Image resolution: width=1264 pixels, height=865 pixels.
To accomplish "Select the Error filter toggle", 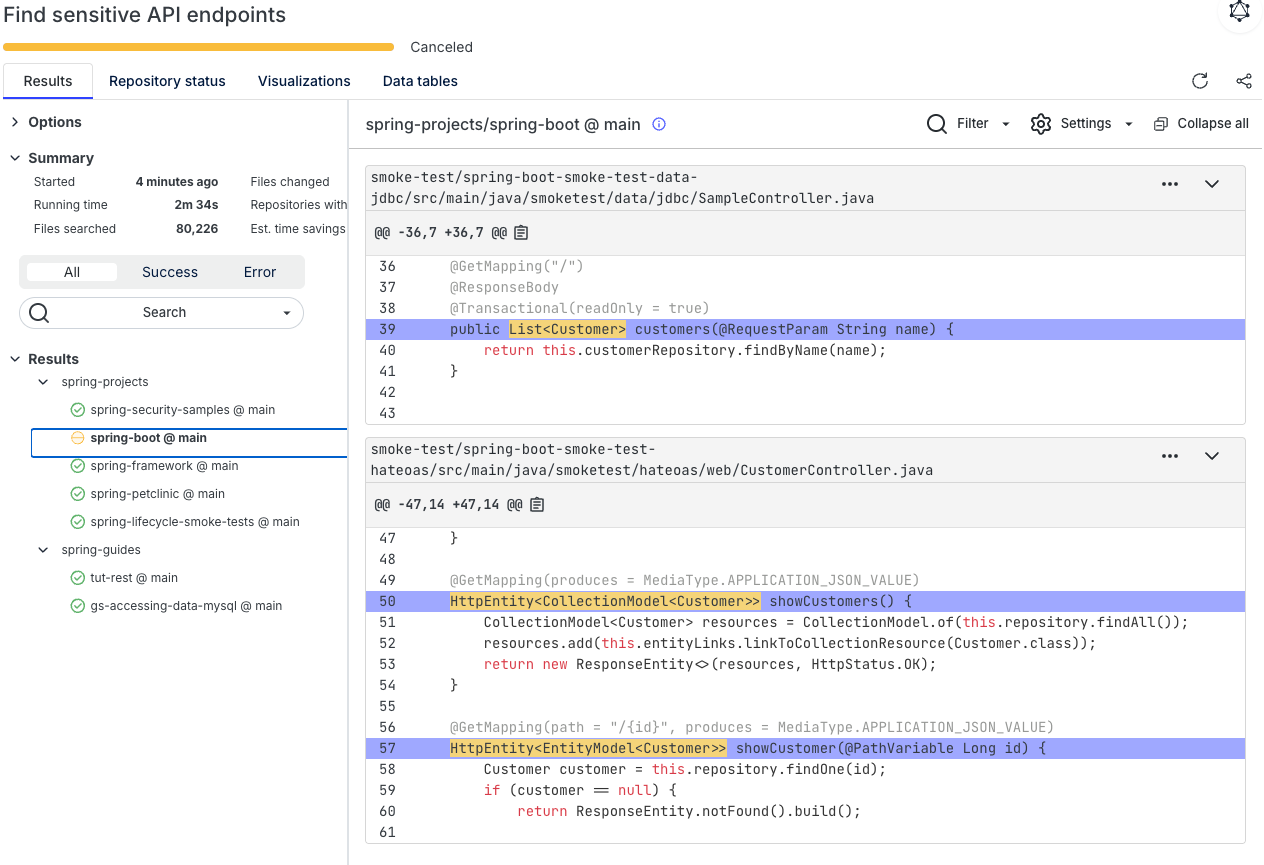I will tap(260, 272).
